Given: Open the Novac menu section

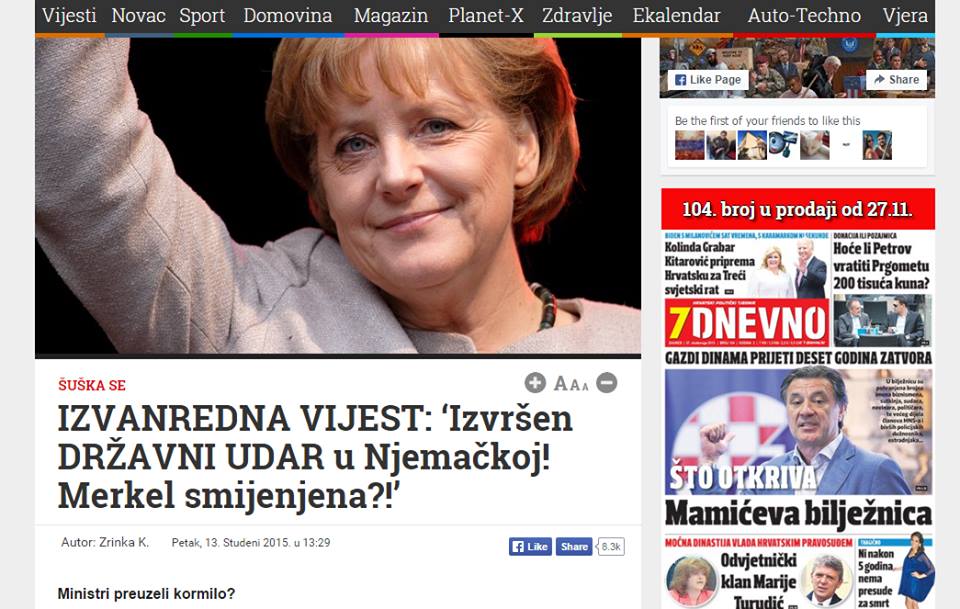Looking at the screenshot, I should tap(138, 15).
